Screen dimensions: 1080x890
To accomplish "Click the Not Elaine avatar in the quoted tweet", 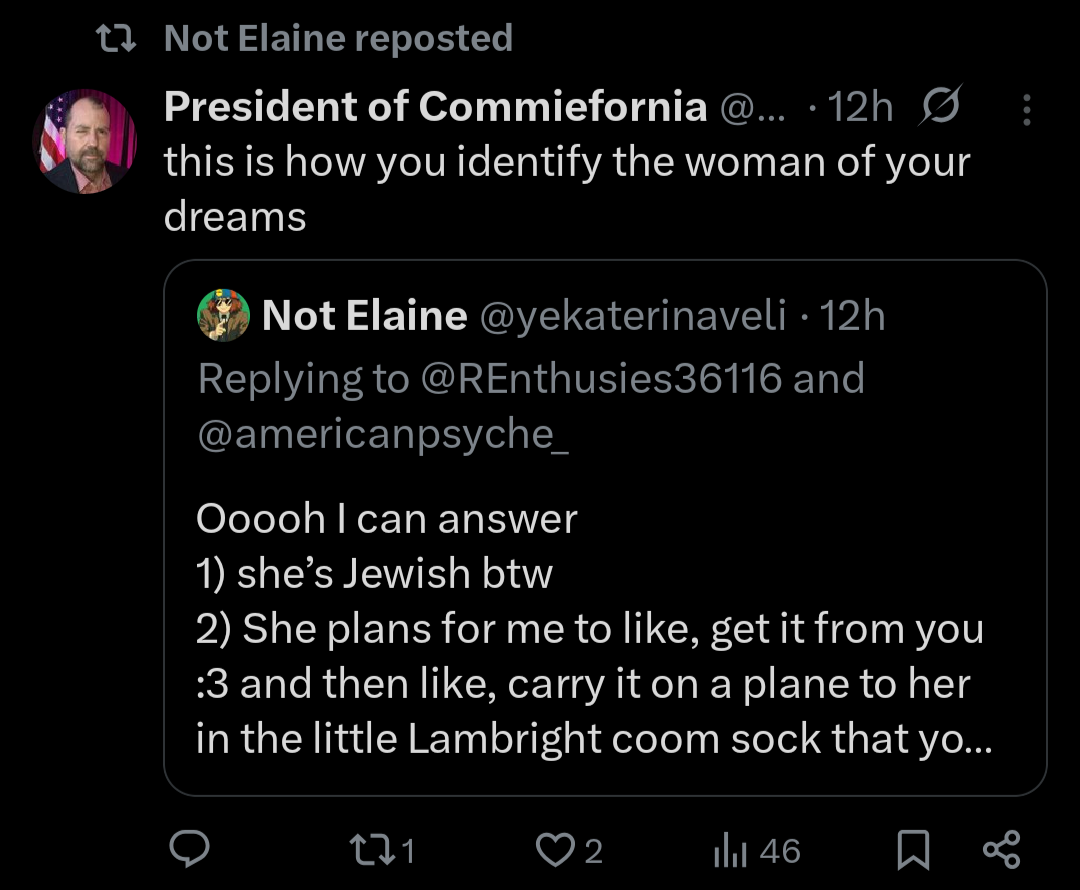I will click(224, 316).
